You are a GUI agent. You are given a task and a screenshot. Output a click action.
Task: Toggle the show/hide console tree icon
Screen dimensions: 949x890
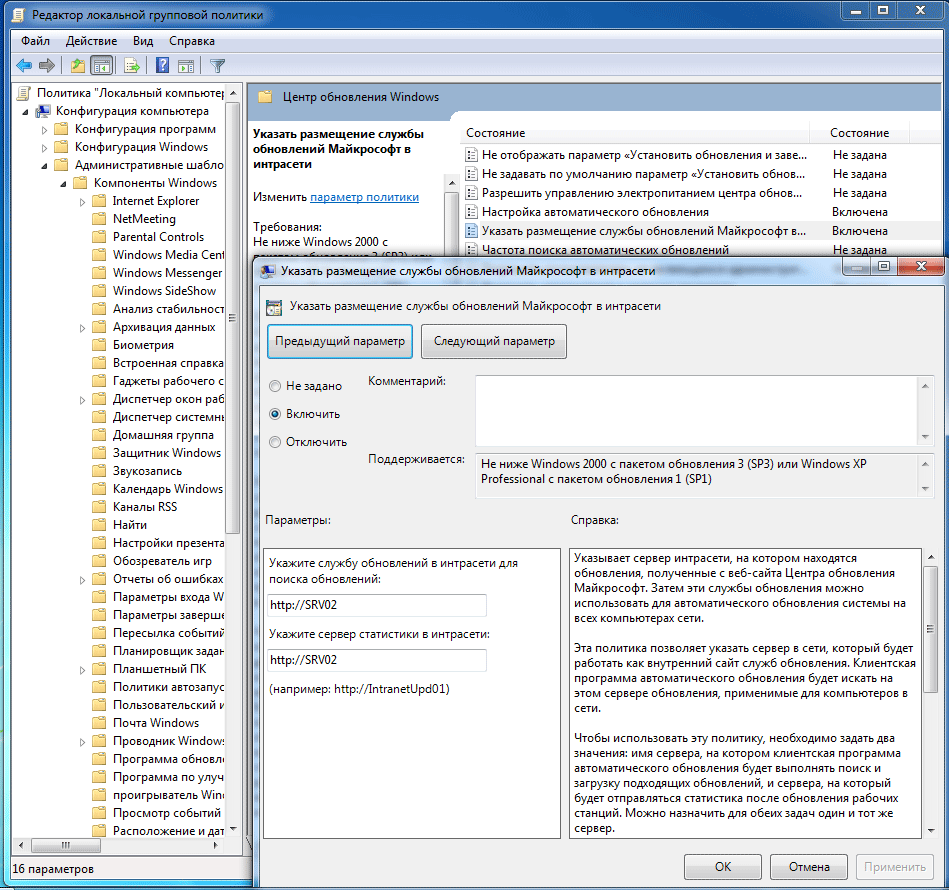click(x=101, y=66)
